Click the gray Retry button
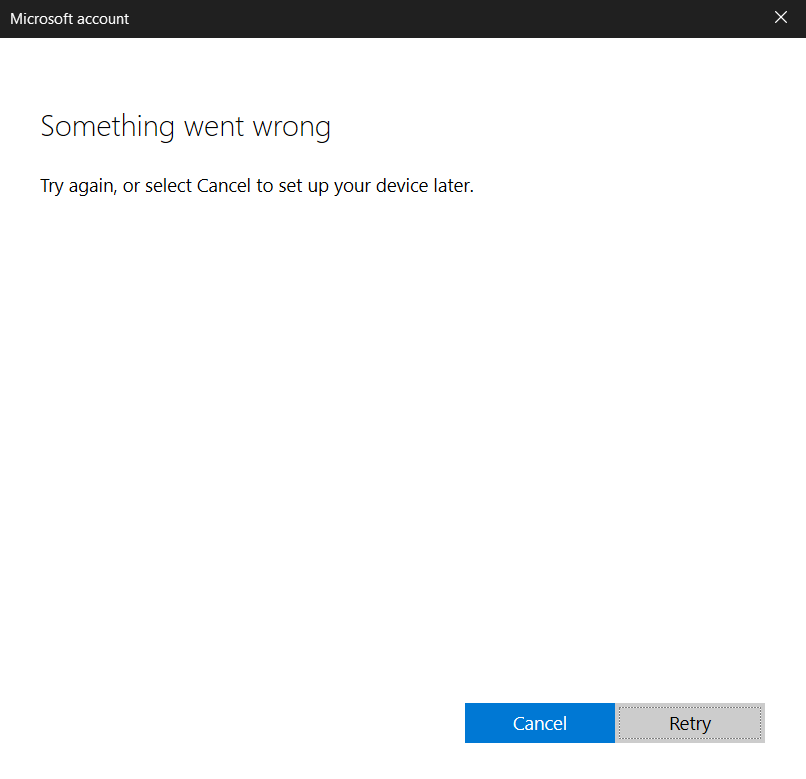Screen dimensions: 806x779 [x=689, y=722]
